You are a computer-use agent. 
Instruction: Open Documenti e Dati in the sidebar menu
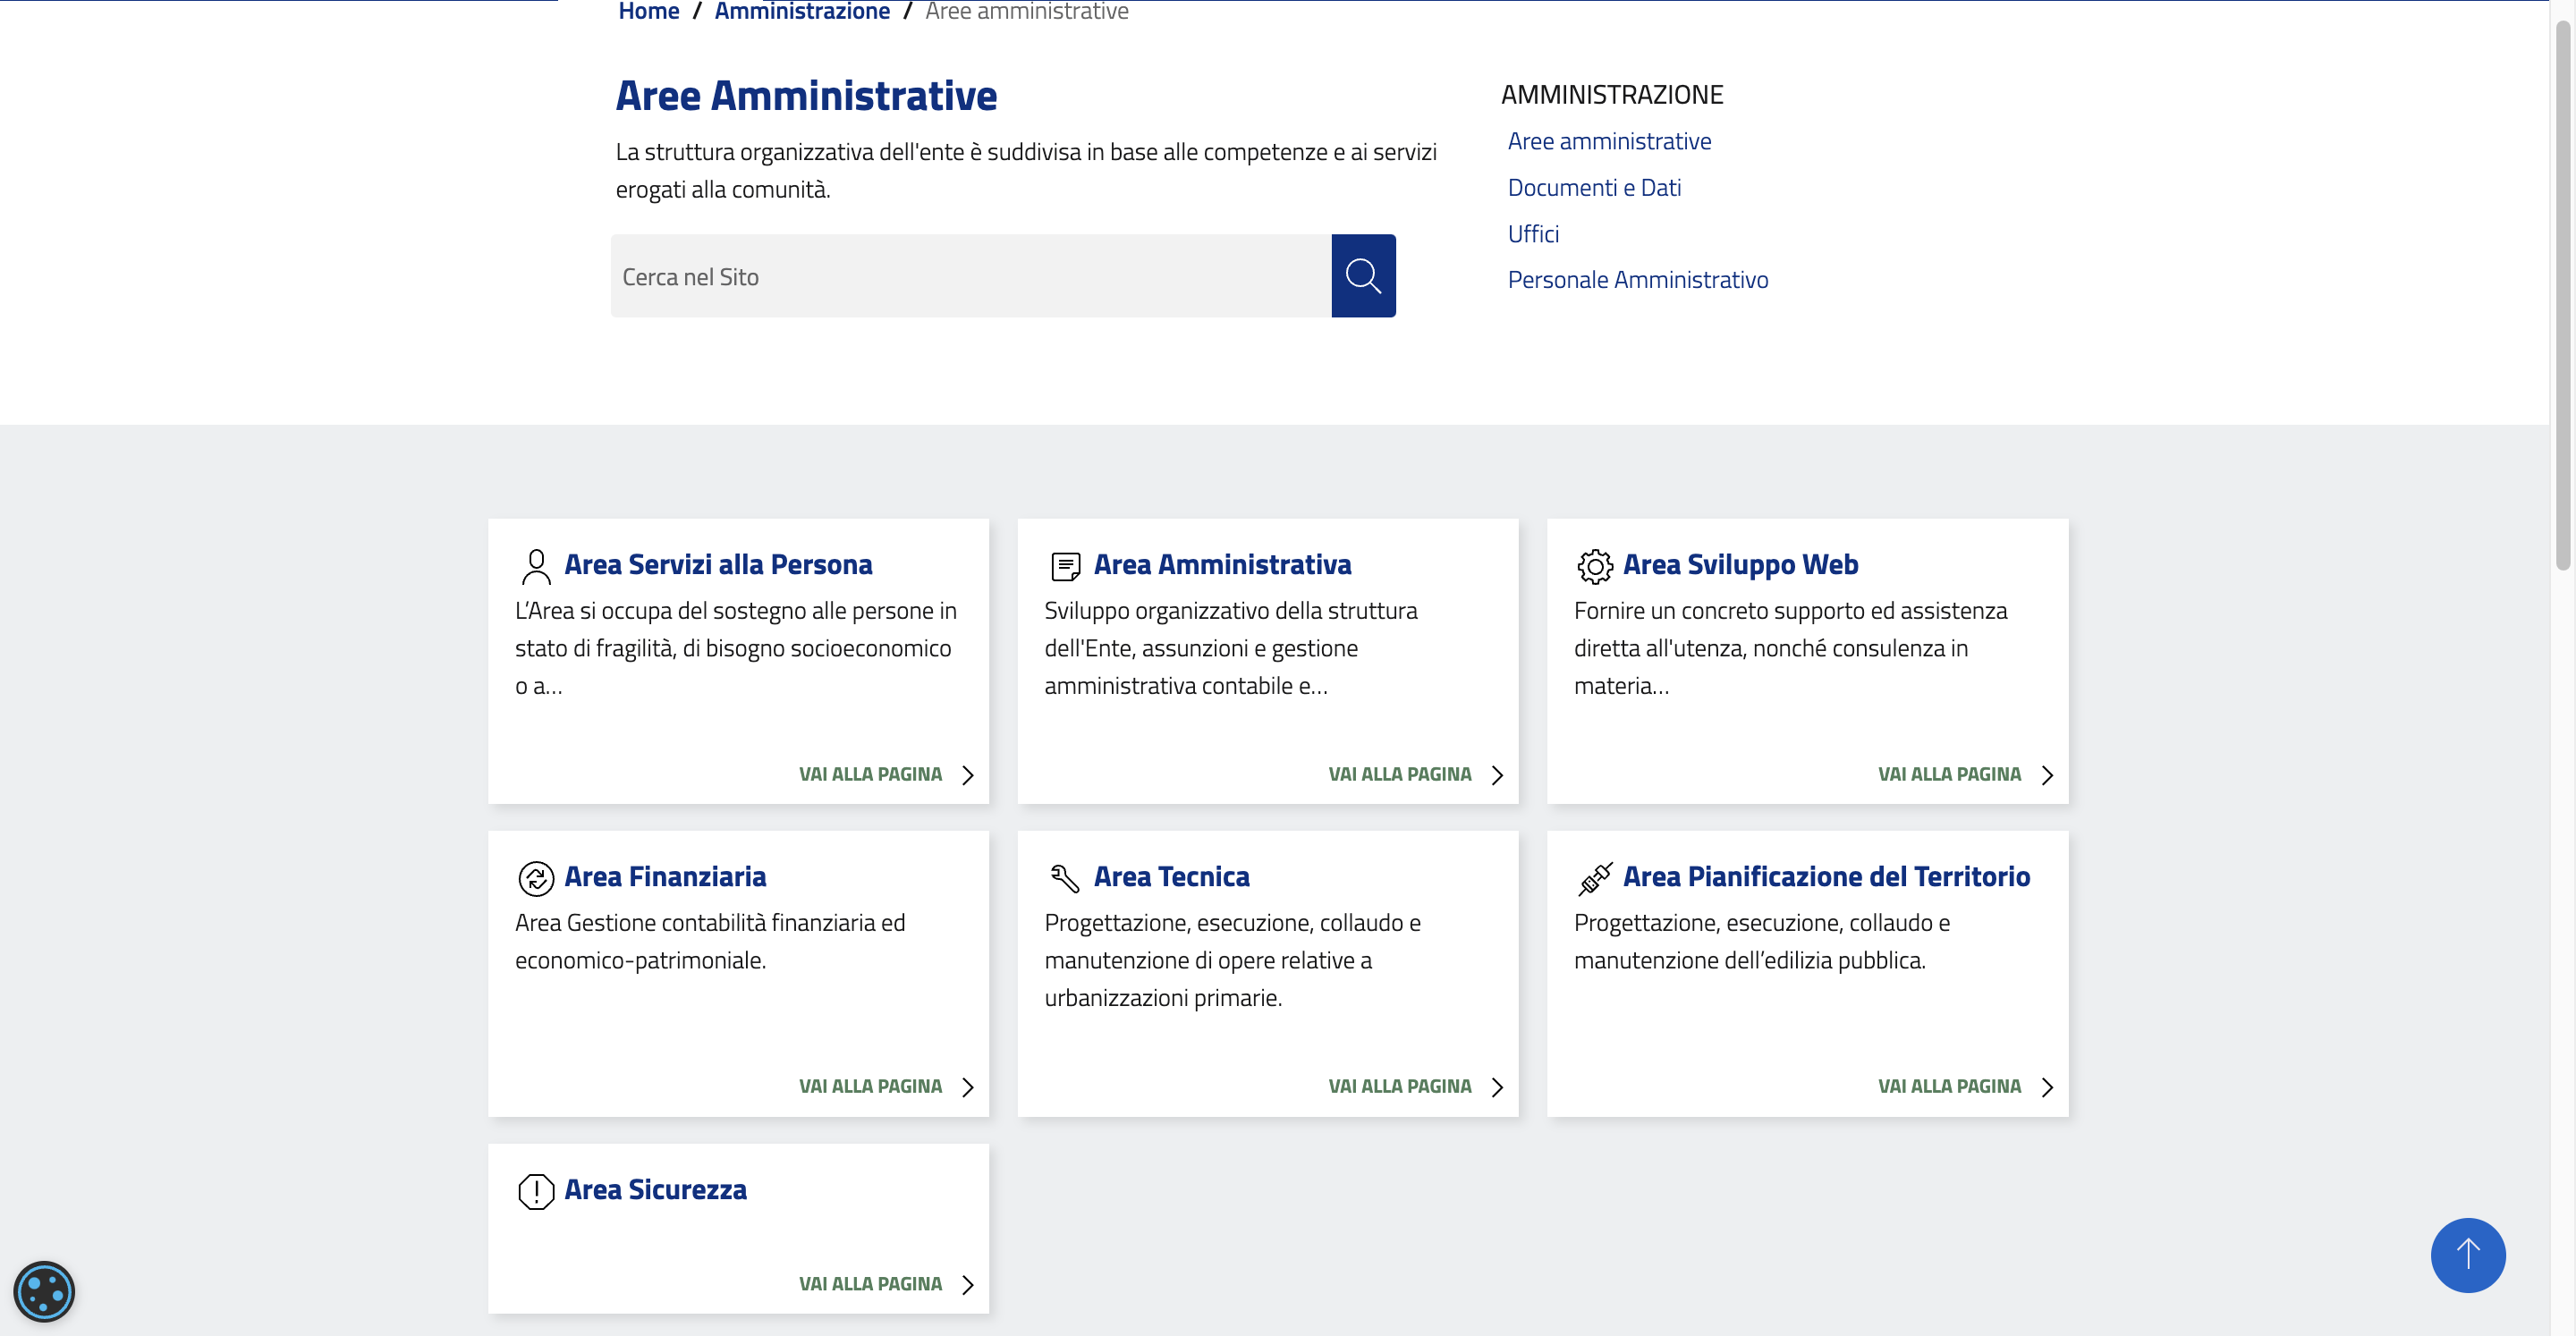1593,188
